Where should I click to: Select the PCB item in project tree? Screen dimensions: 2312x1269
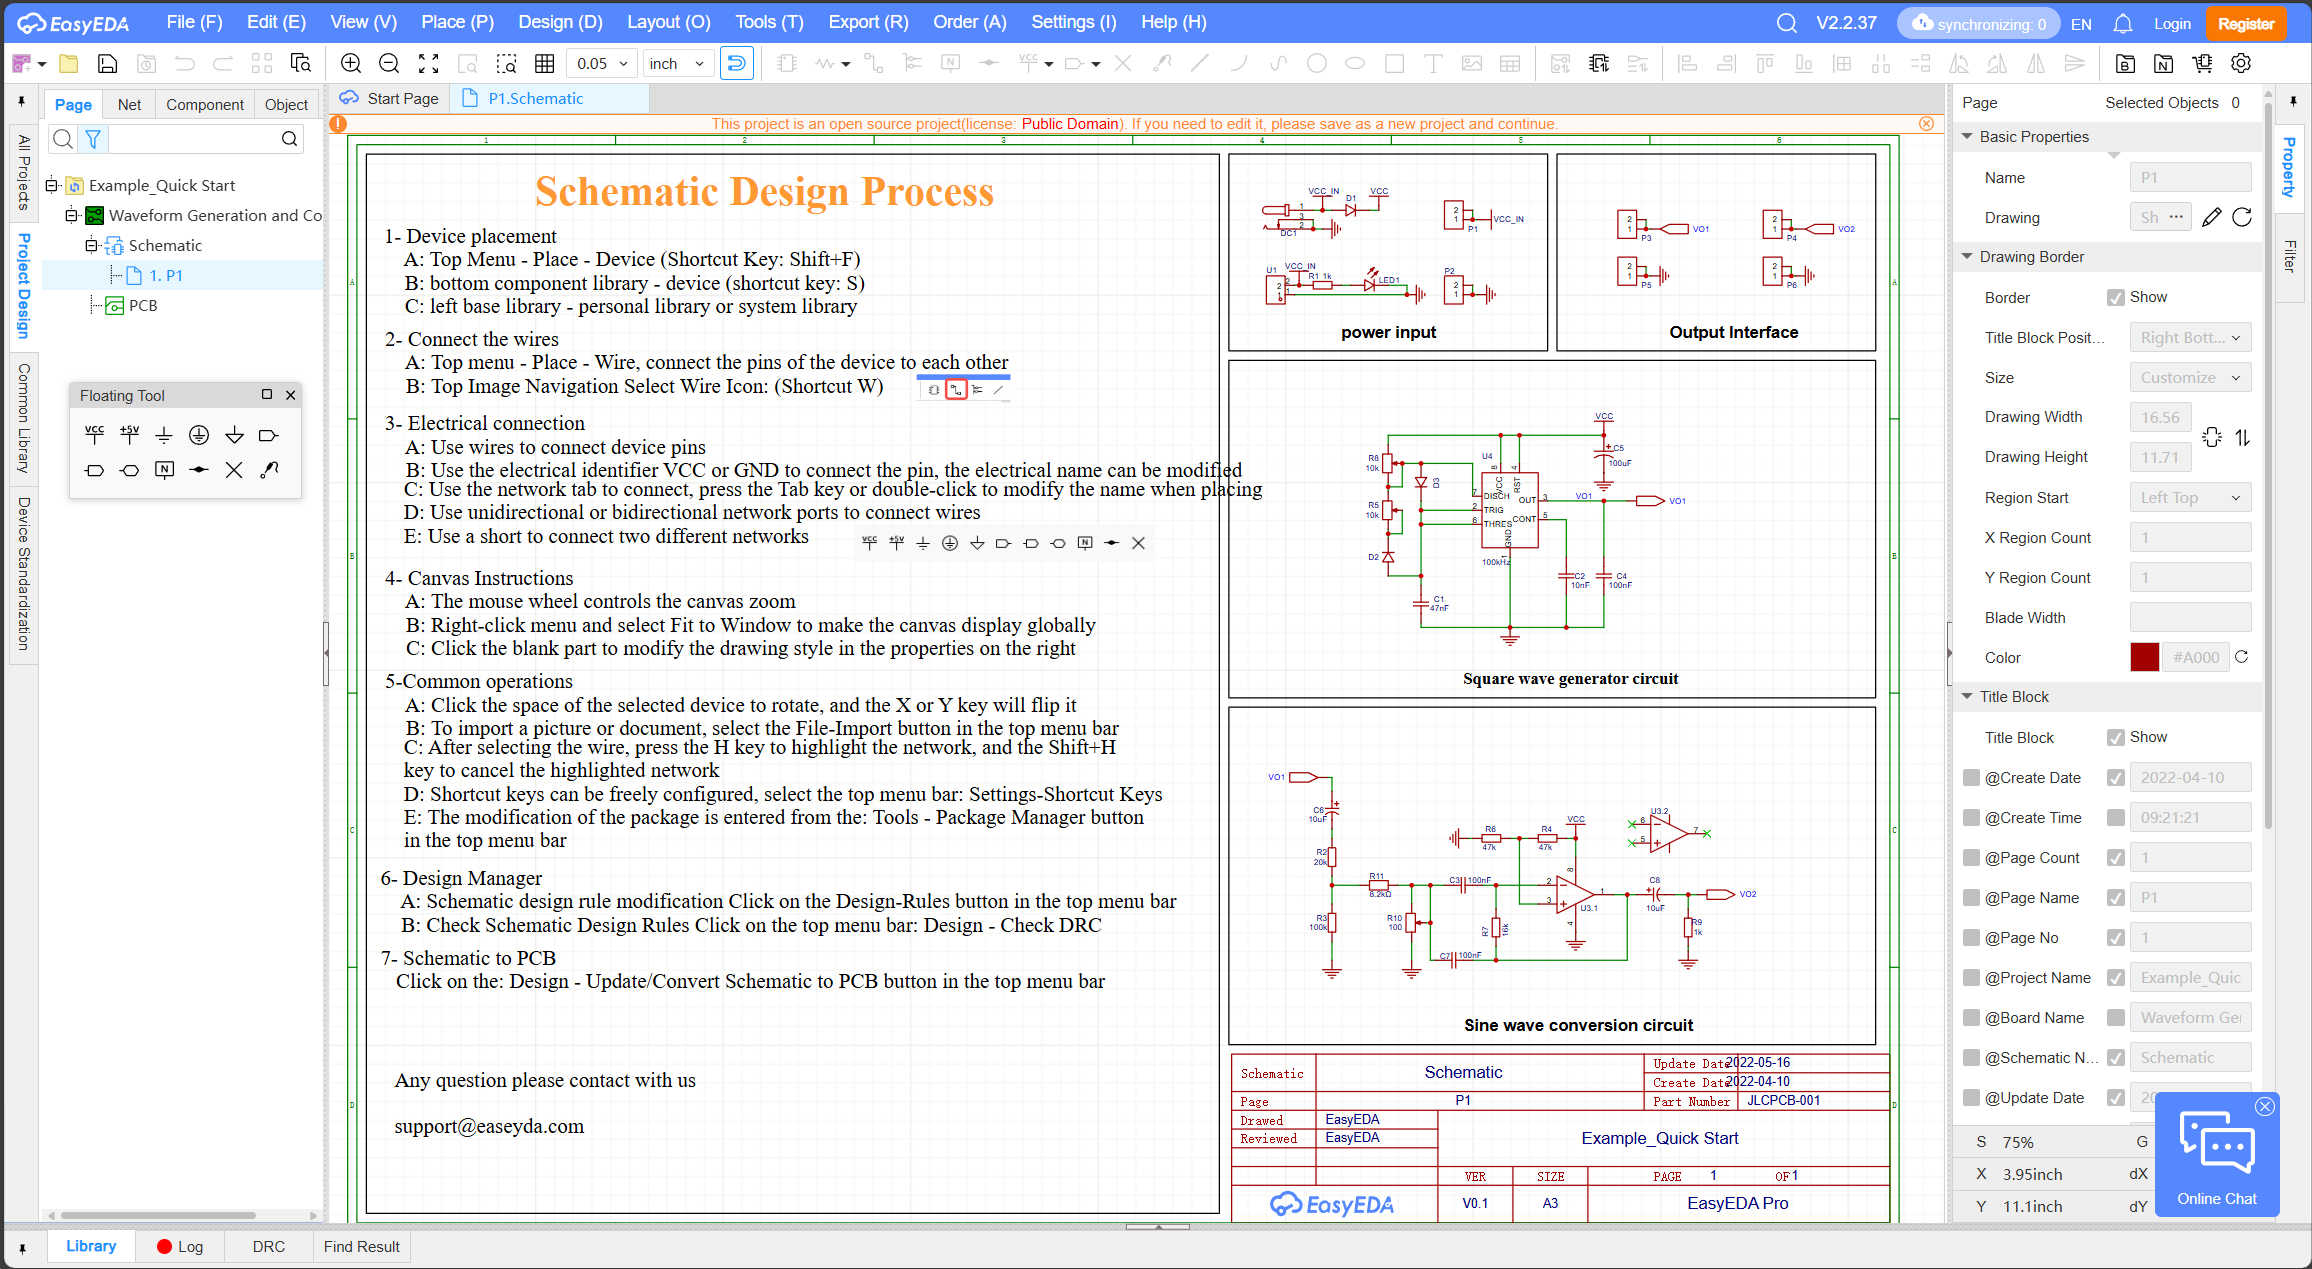click(x=143, y=305)
